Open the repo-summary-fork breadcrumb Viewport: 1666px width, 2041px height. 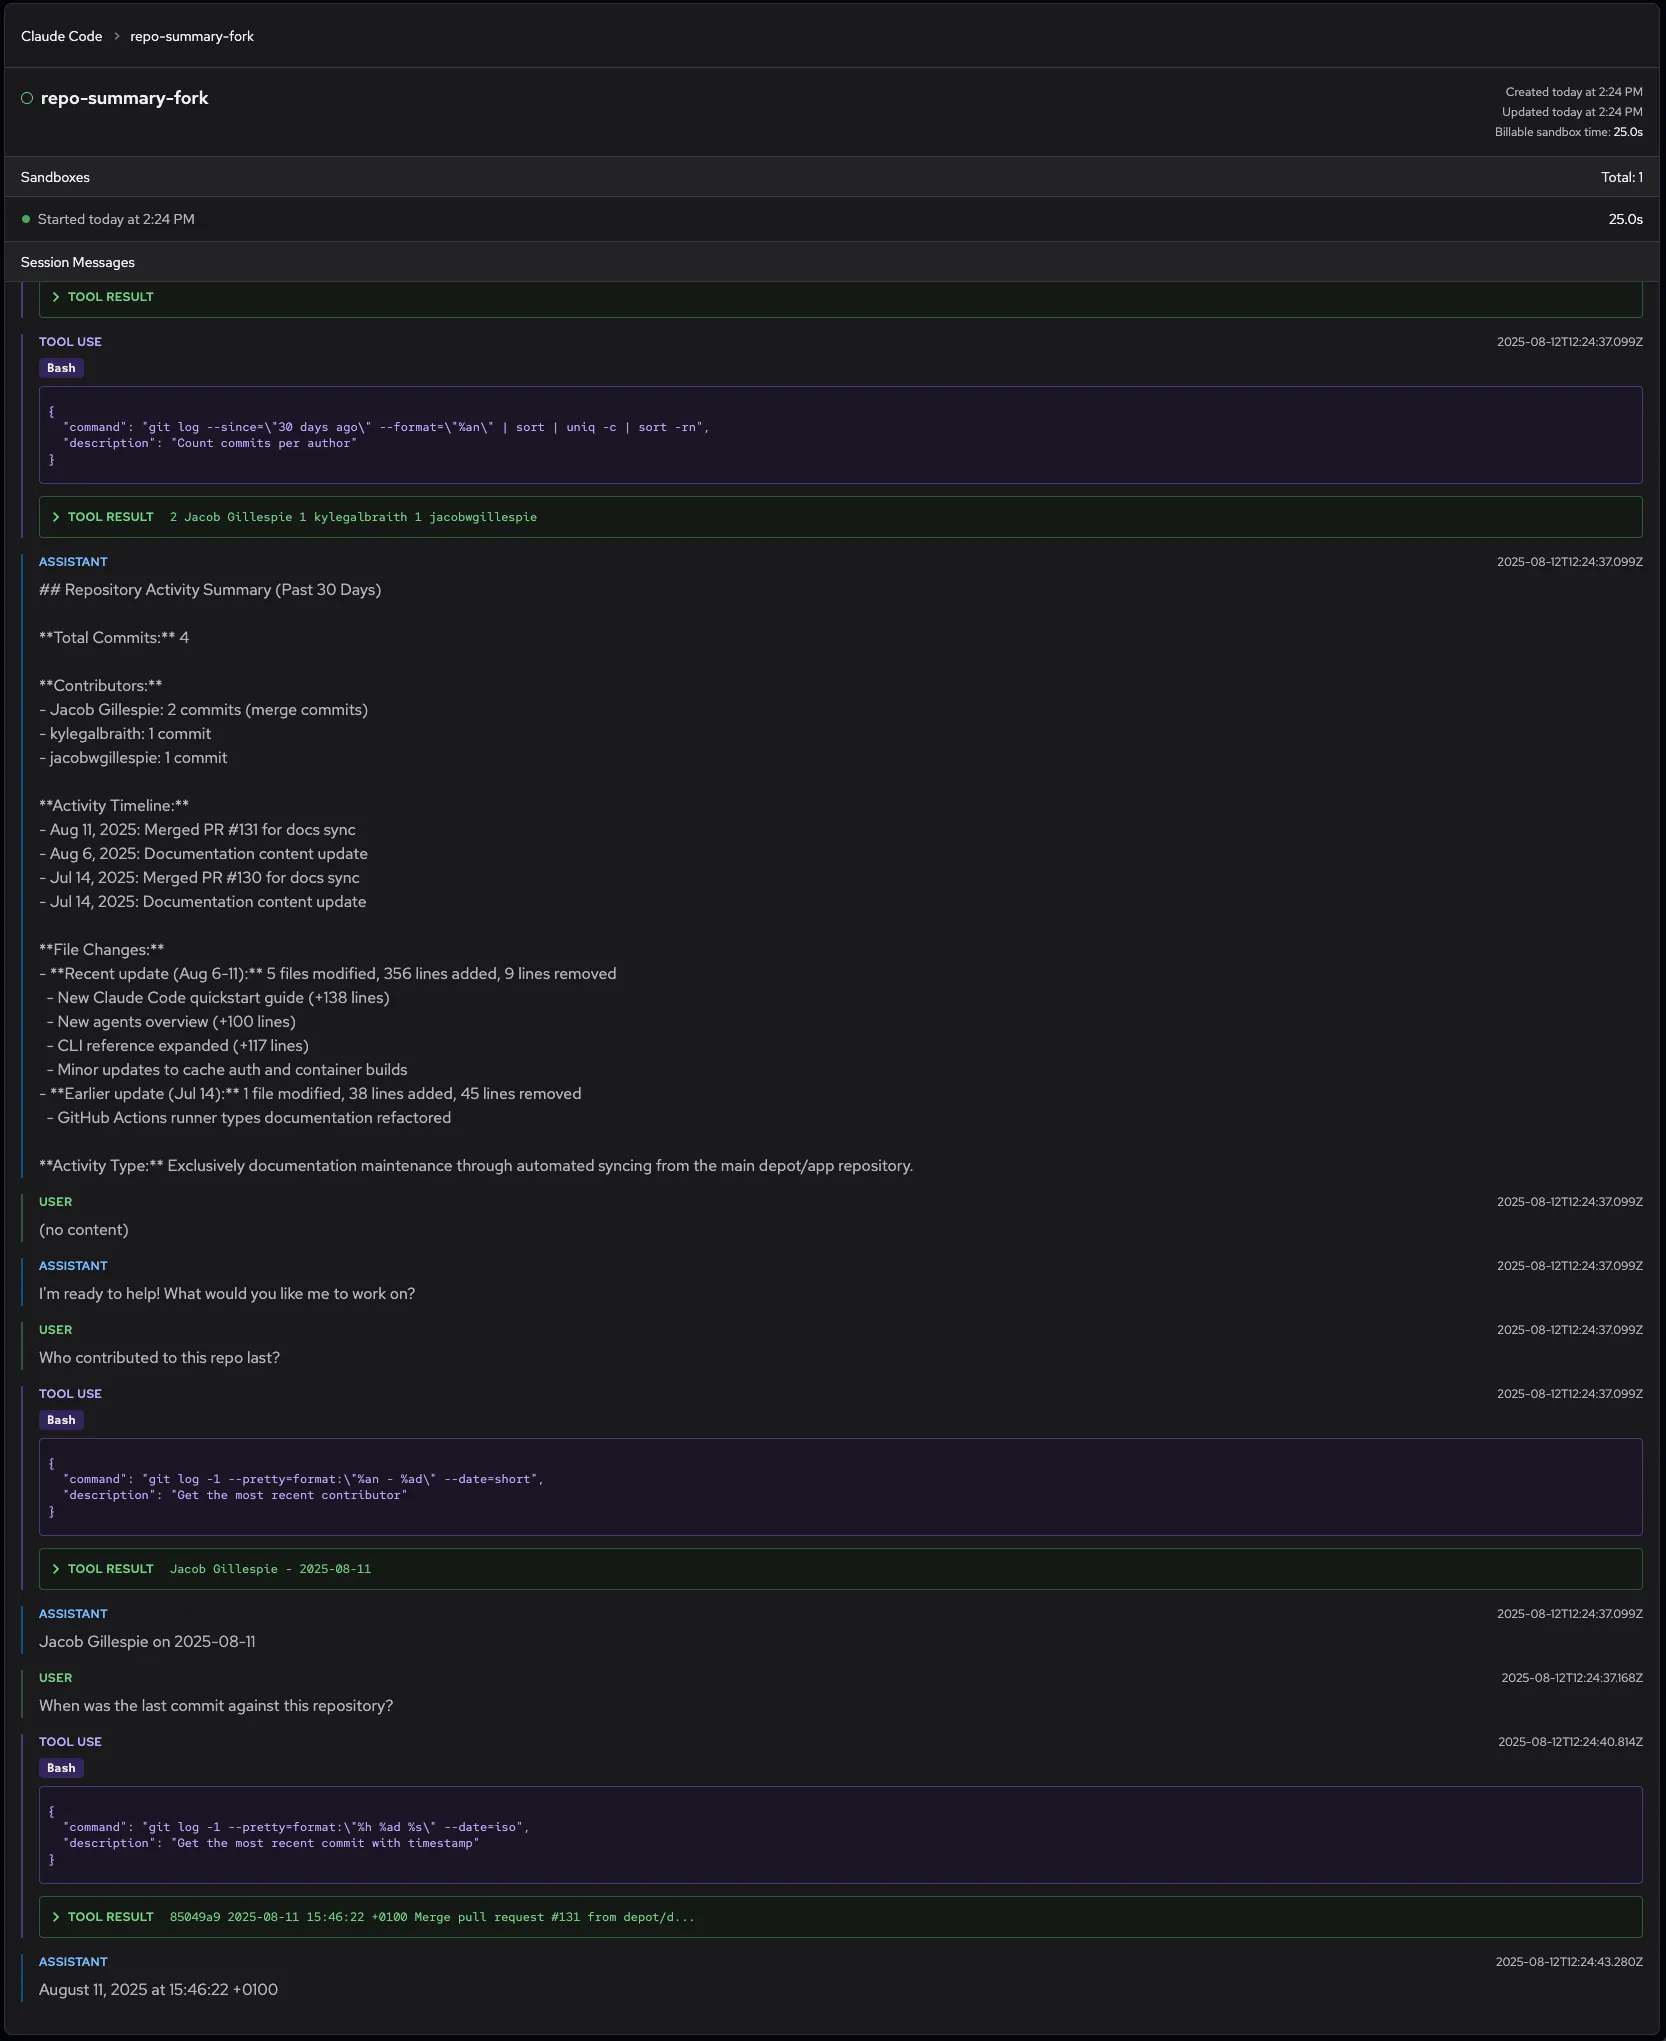[x=192, y=36]
